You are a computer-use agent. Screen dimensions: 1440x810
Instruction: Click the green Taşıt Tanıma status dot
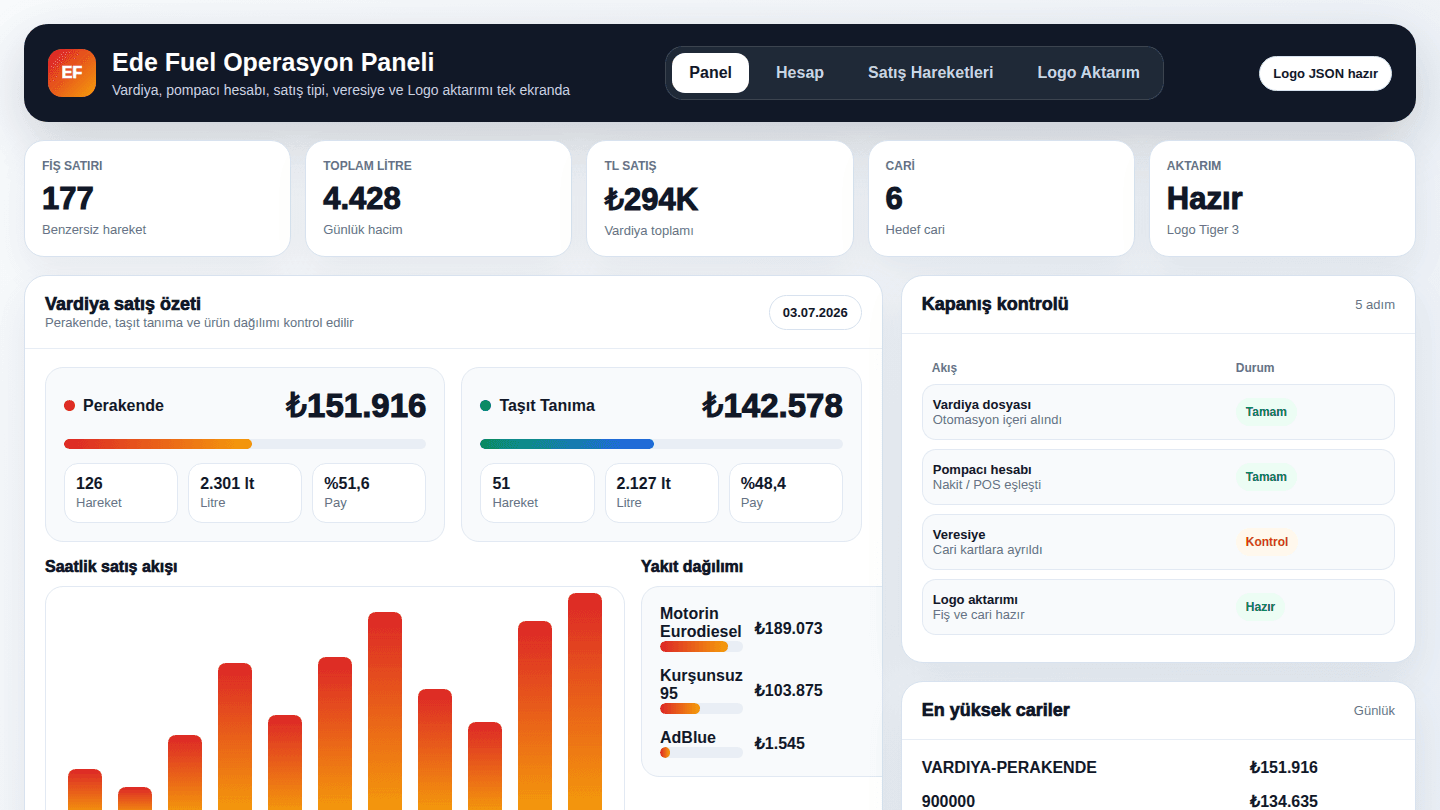(486, 405)
